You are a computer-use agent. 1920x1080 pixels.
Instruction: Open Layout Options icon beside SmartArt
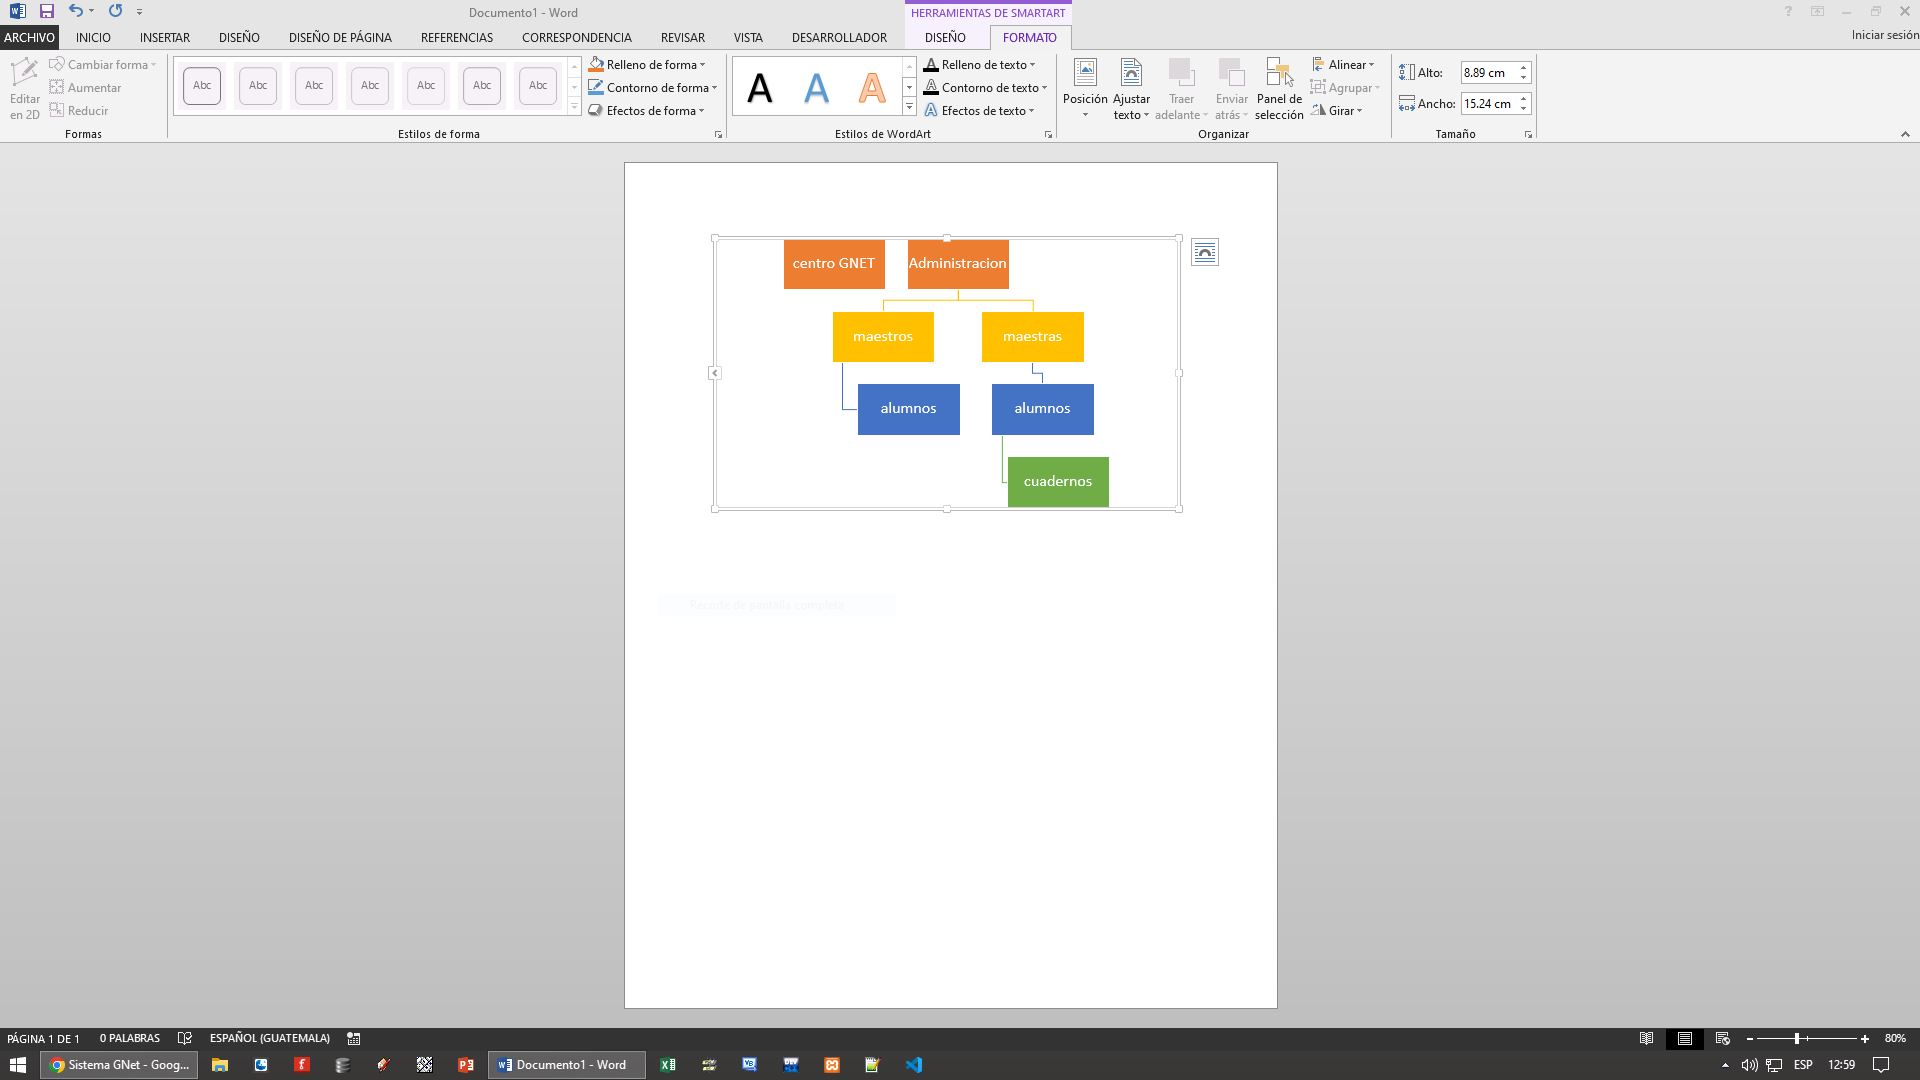[1204, 253]
